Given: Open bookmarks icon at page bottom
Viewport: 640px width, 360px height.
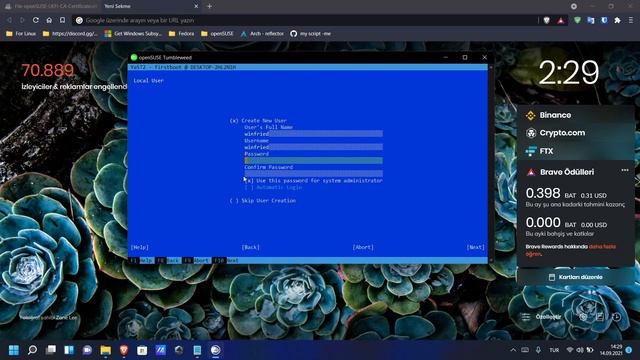Looking at the screenshot, I should point(600,317).
